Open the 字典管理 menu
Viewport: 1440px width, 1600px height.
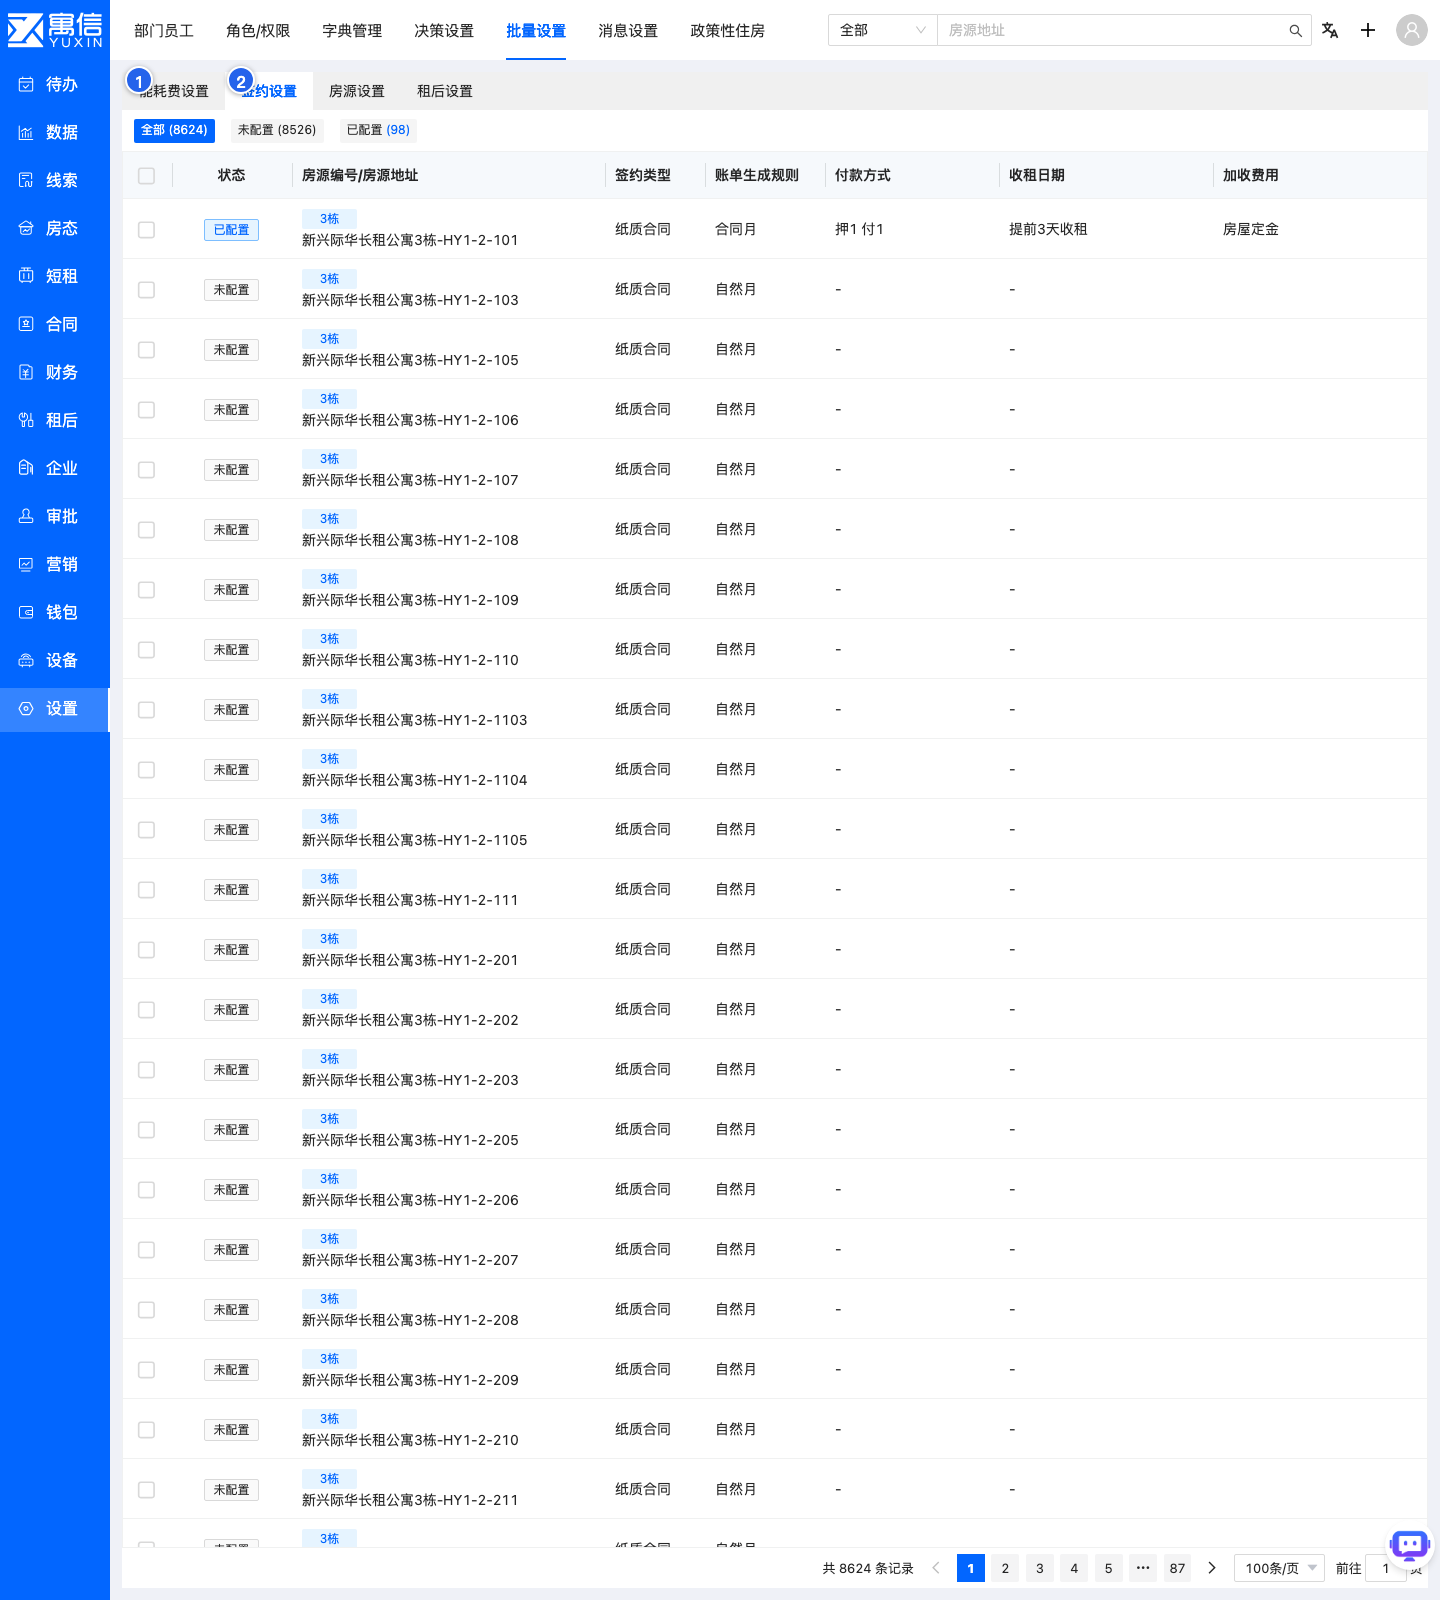[x=352, y=31]
